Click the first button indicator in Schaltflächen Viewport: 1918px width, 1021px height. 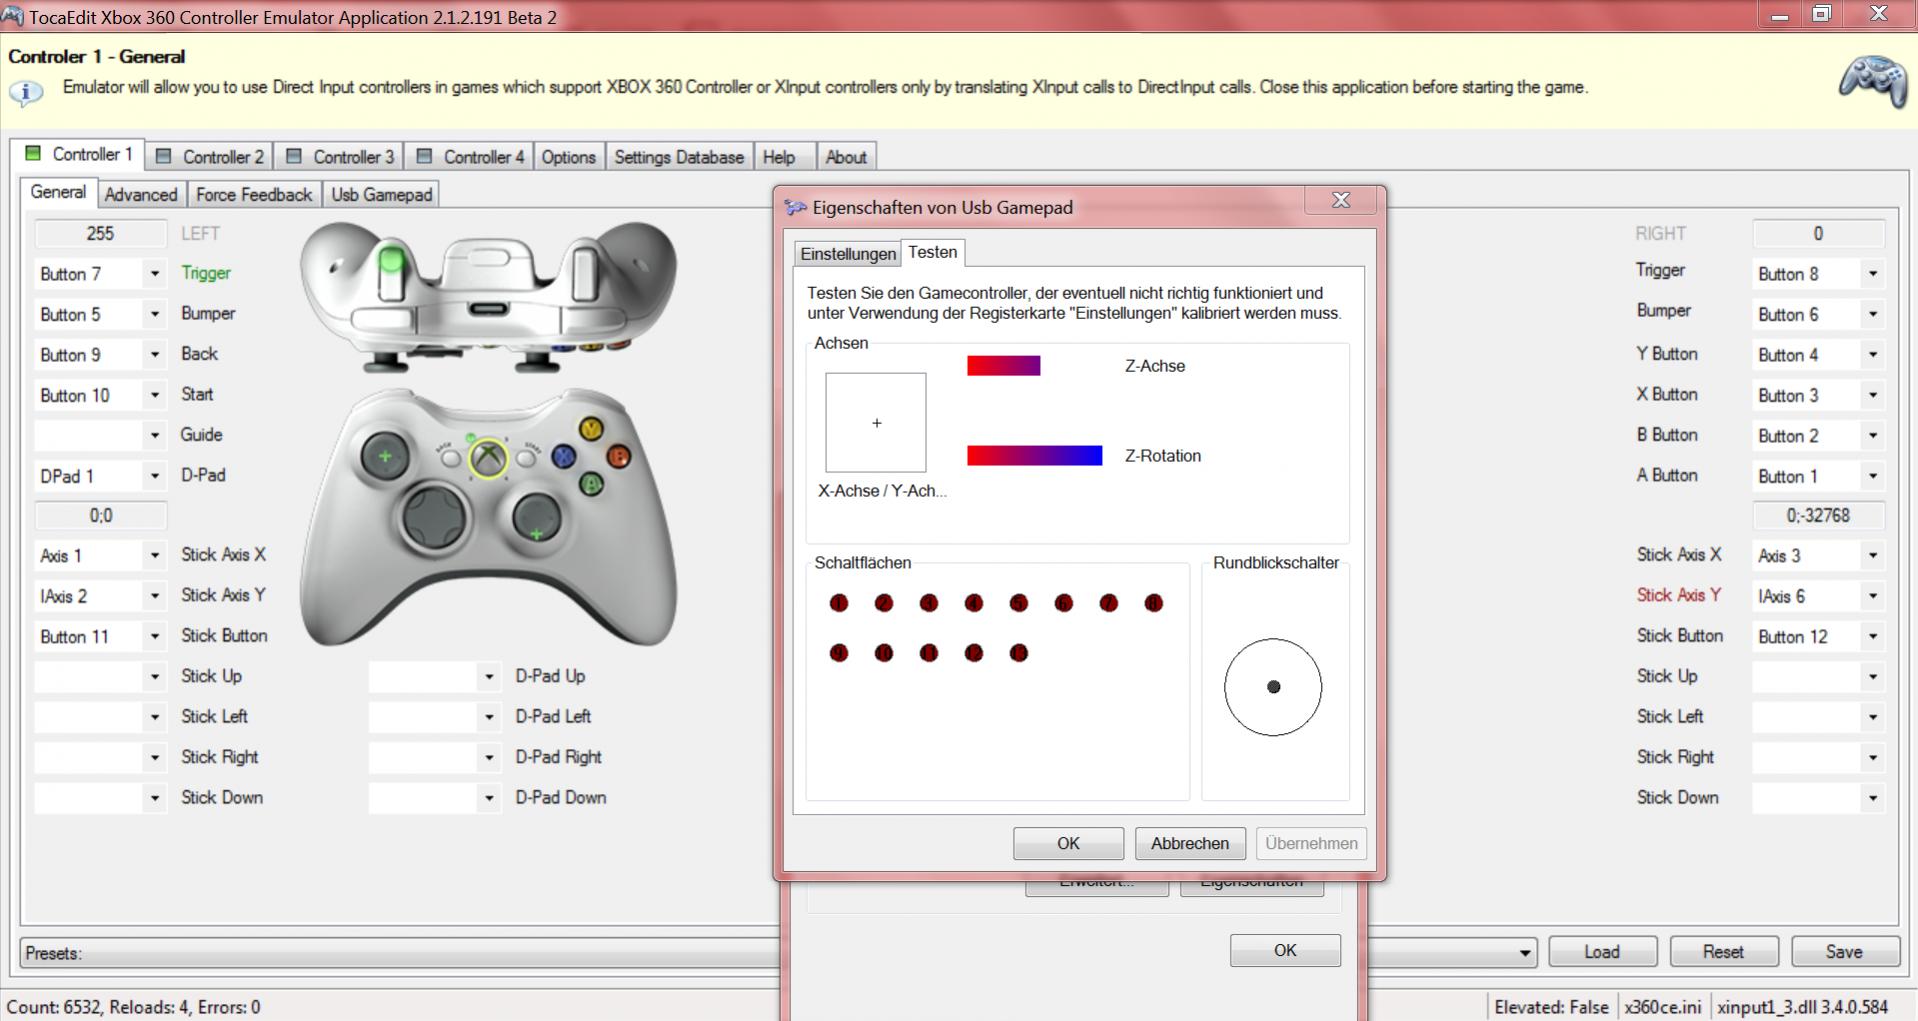[839, 603]
